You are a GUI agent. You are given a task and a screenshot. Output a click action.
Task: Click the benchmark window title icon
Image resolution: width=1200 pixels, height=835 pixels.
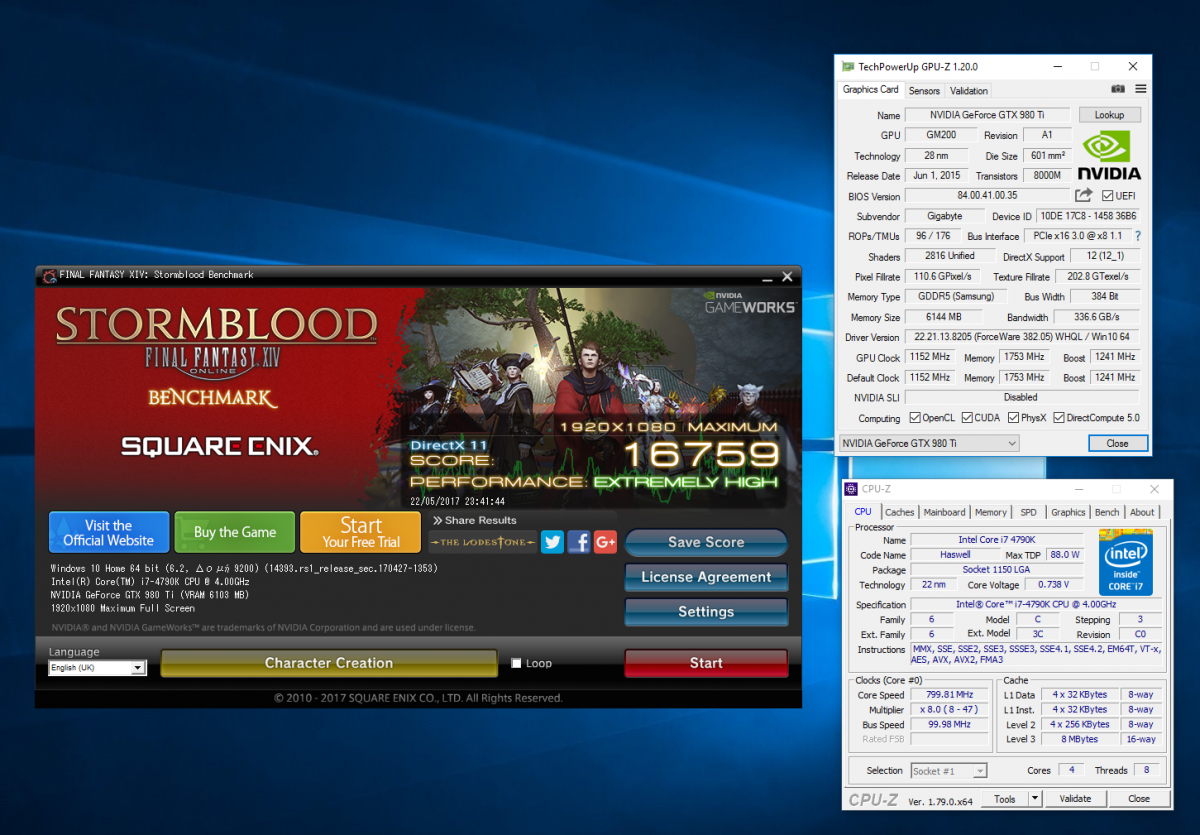point(48,275)
